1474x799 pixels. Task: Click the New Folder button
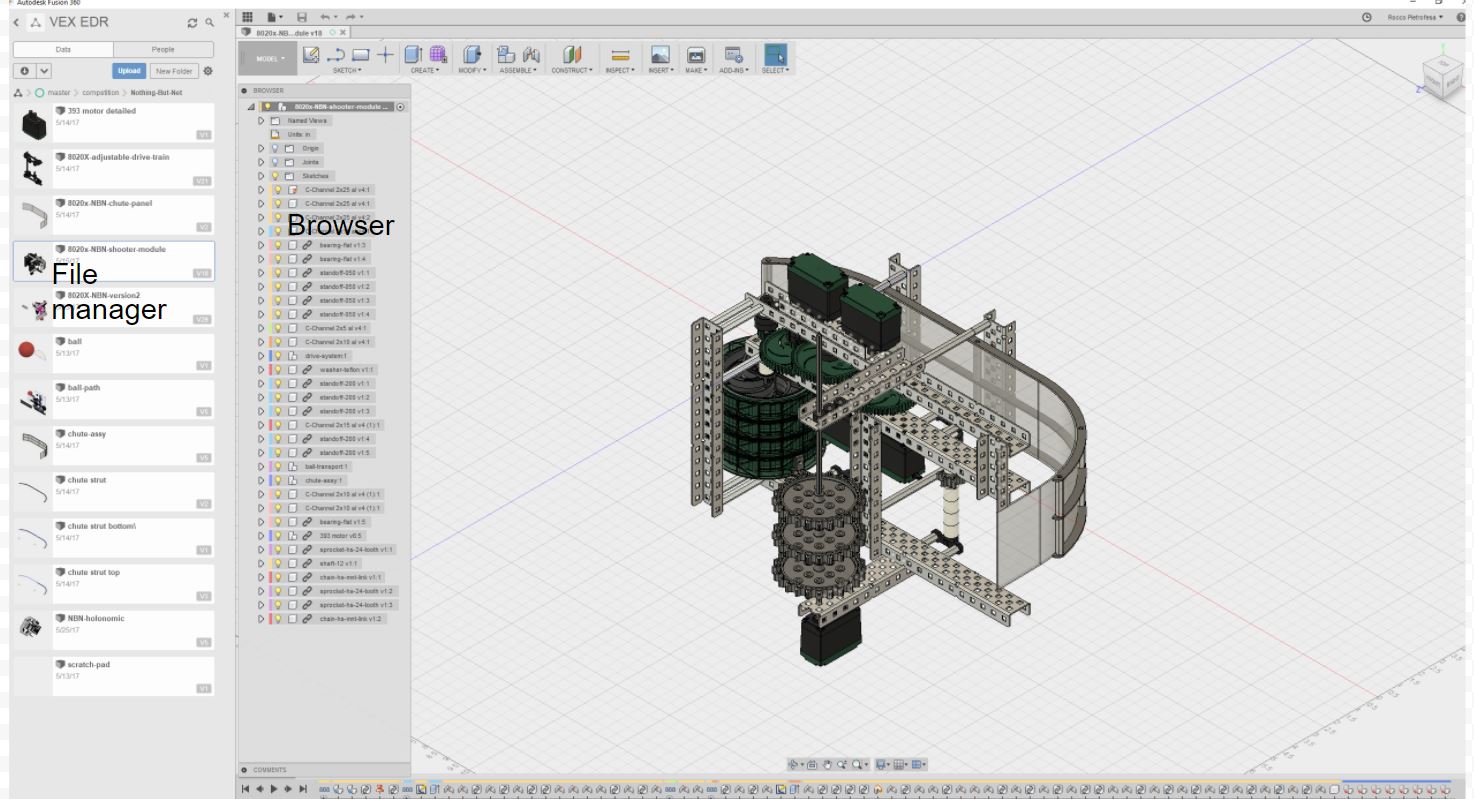click(173, 71)
